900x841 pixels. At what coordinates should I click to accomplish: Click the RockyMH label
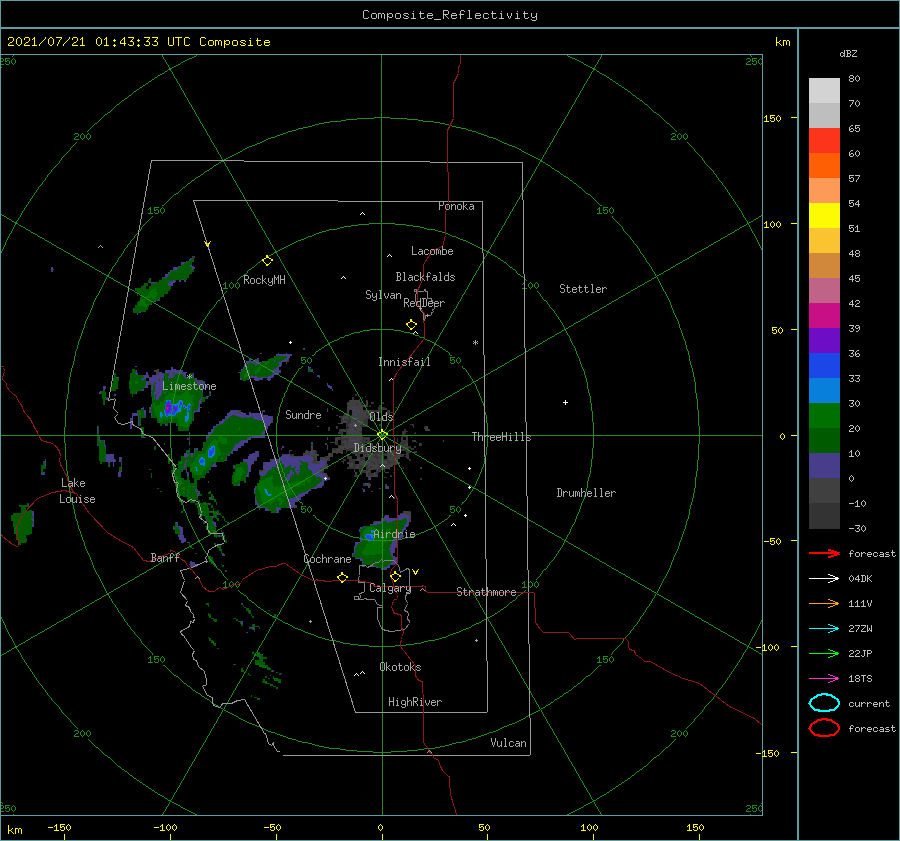coord(264,280)
